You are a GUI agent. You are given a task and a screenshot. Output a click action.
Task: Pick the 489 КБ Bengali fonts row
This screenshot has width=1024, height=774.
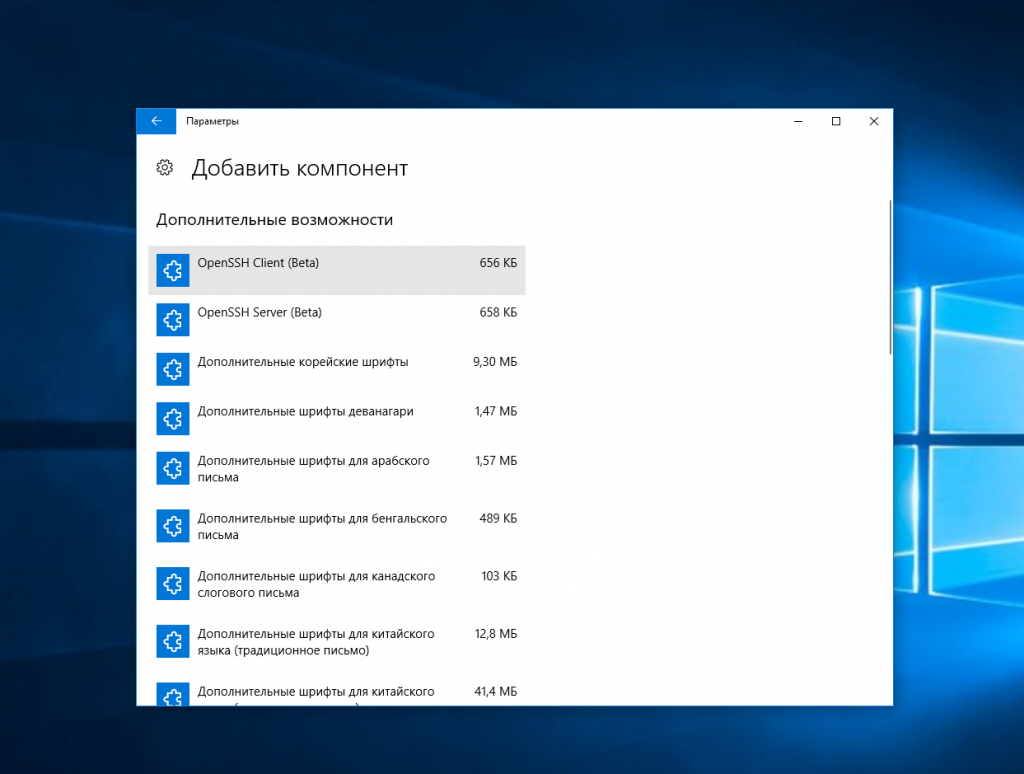(x=337, y=526)
